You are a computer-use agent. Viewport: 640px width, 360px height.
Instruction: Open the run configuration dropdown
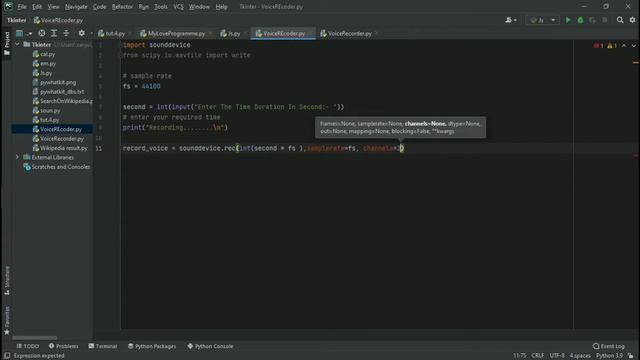[x=542, y=20]
